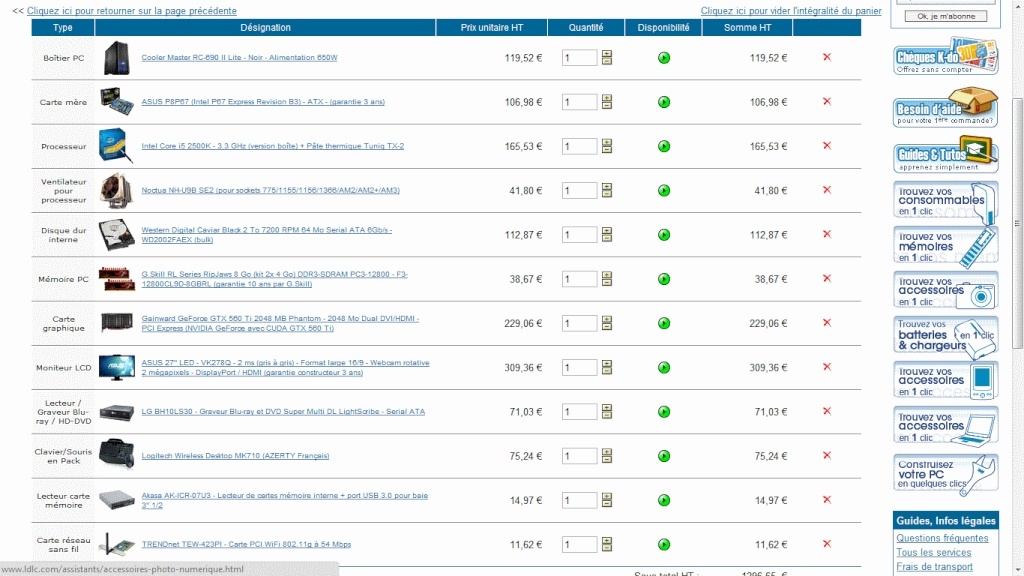Image resolution: width=1024 pixels, height=576 pixels.
Task: Adjust quantity stepper for Gainward GTX 560
Action: point(607,323)
